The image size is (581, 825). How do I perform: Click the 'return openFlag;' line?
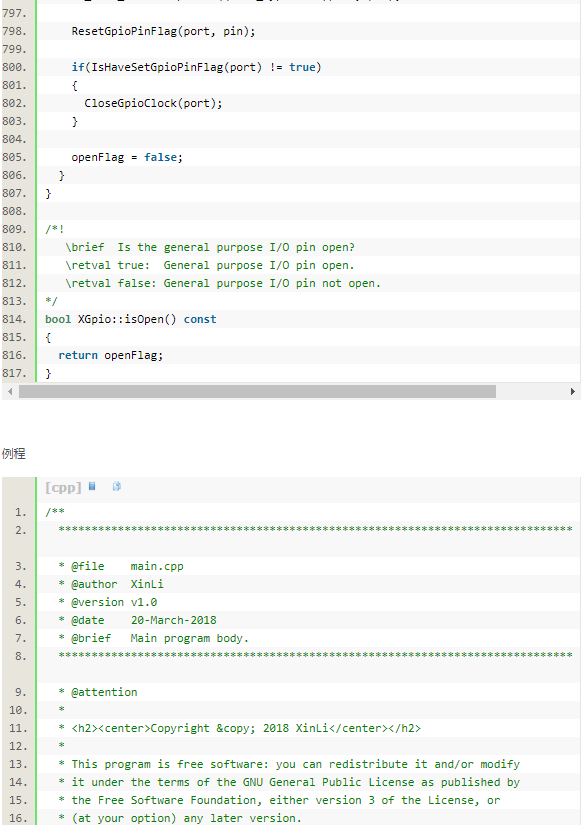point(111,355)
